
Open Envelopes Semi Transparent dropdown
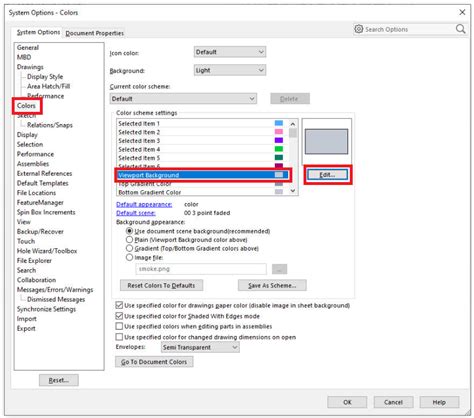200,347
